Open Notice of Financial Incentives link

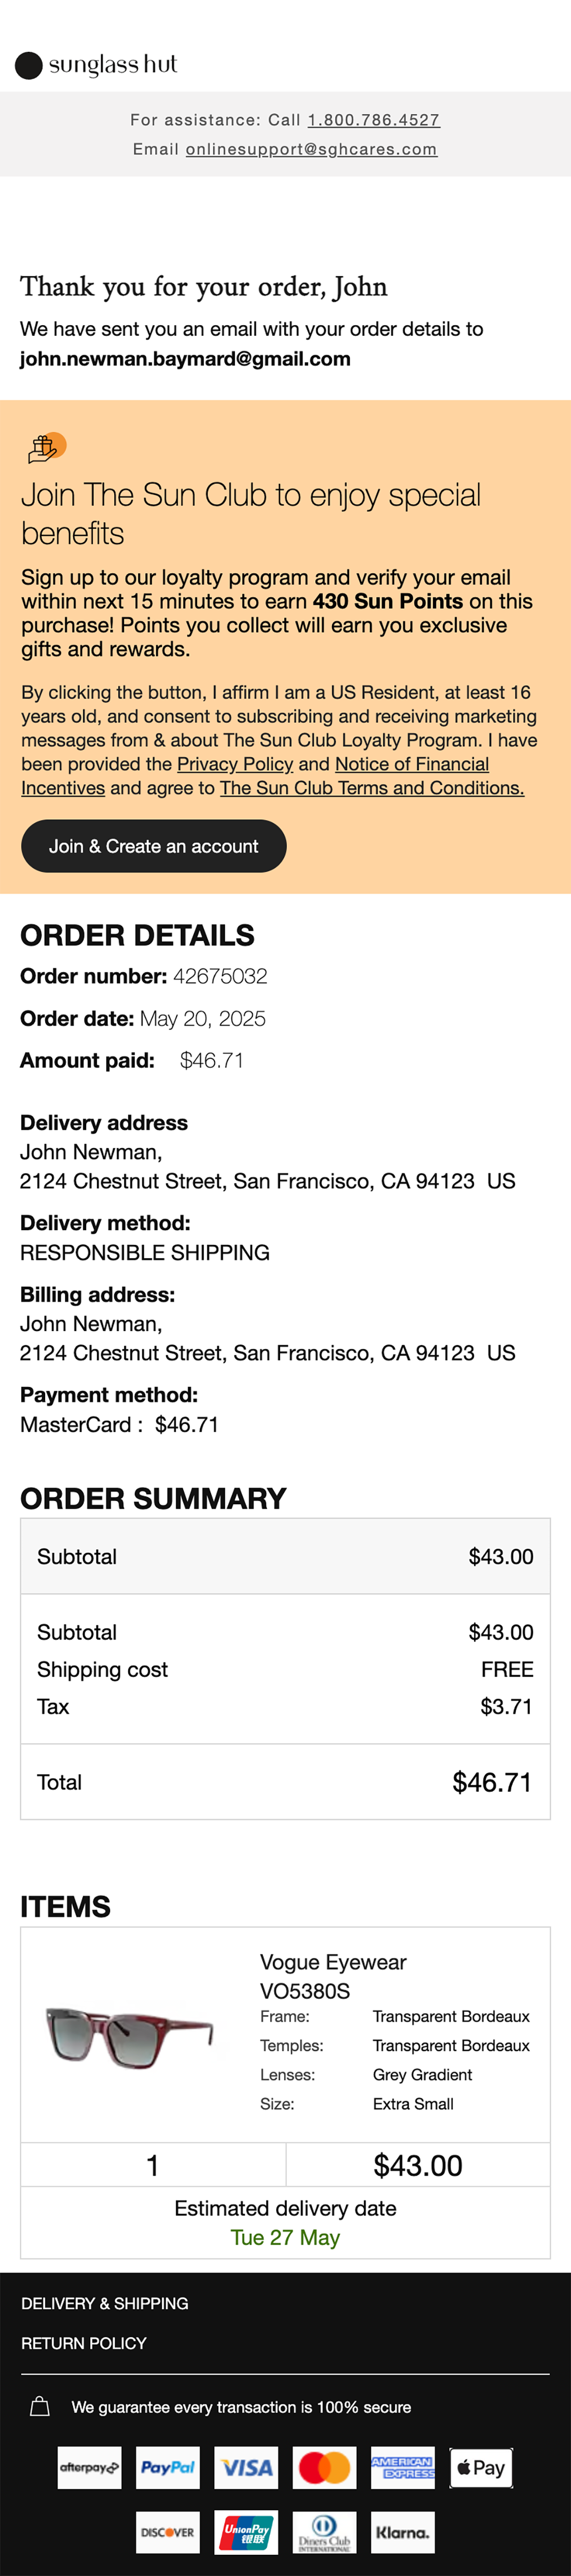411,764
